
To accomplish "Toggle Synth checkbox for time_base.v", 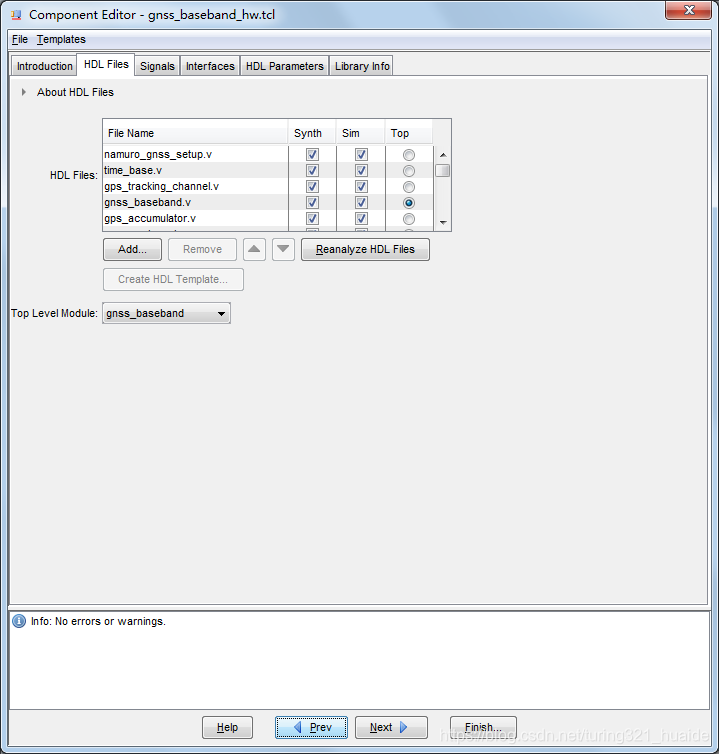I will tap(312, 171).
